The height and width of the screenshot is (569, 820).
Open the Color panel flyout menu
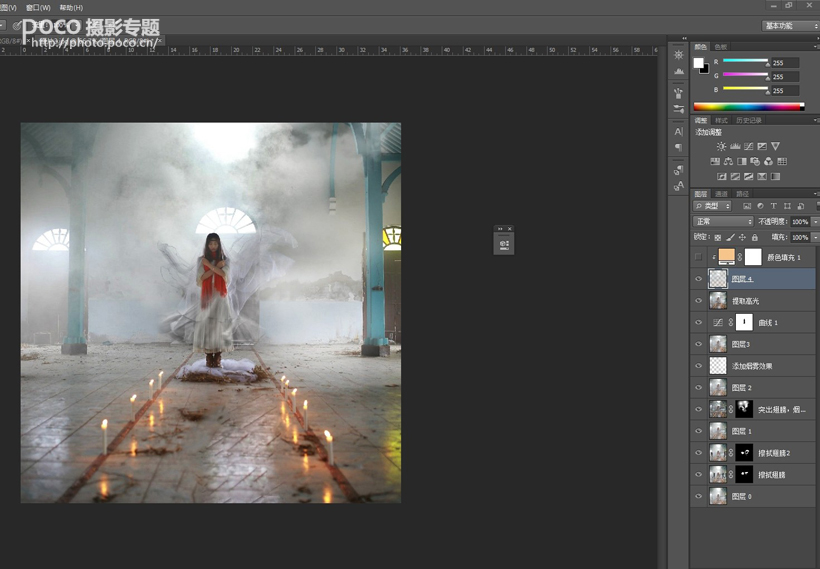coord(816,47)
